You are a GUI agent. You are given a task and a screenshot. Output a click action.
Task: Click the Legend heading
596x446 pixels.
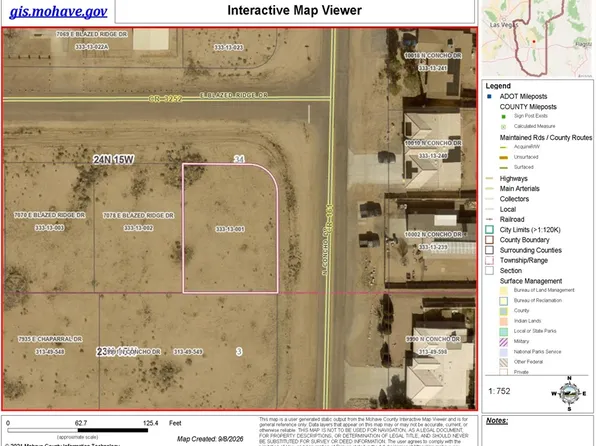pyautogui.click(x=498, y=86)
